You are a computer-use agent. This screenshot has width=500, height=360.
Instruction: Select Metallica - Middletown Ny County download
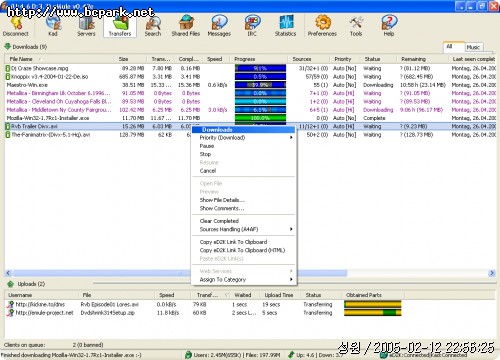pos(250,110)
